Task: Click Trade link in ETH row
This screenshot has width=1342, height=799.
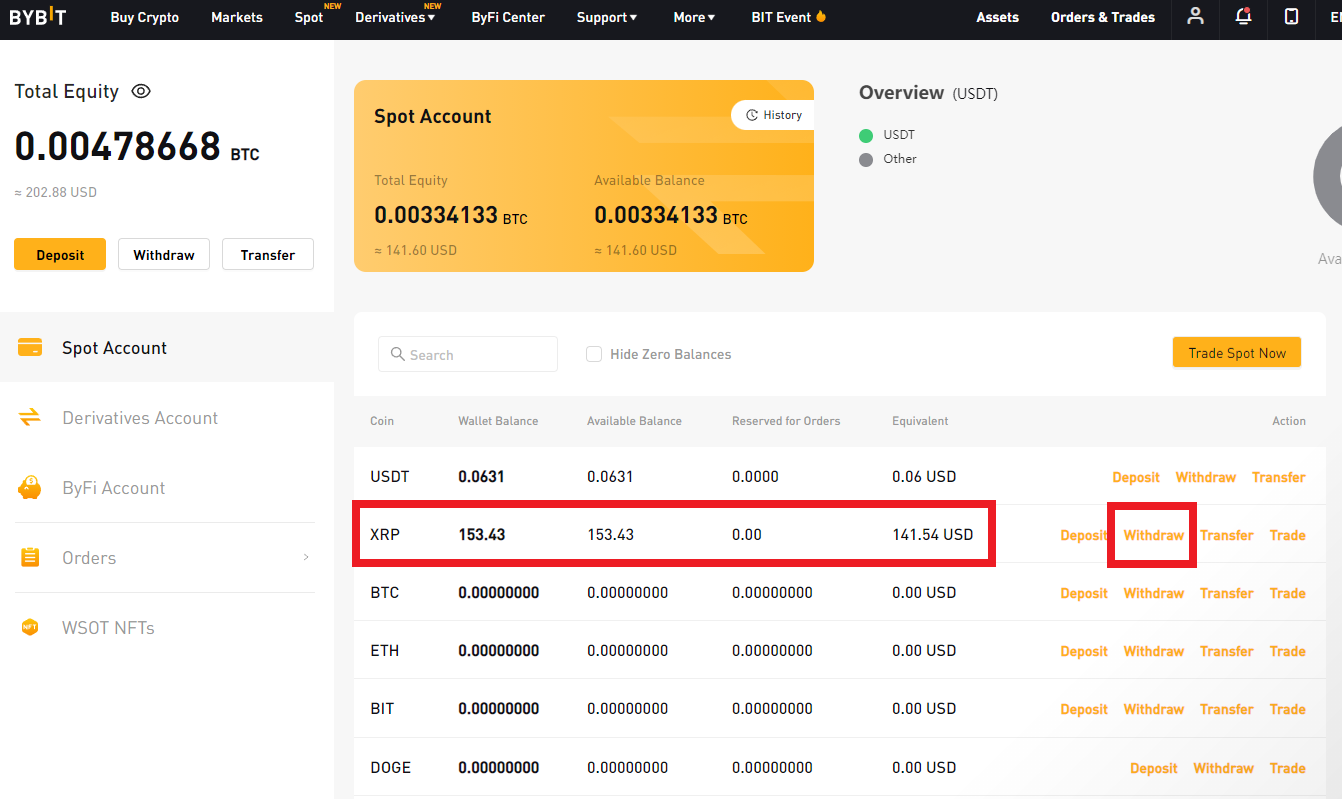Action: (1288, 651)
